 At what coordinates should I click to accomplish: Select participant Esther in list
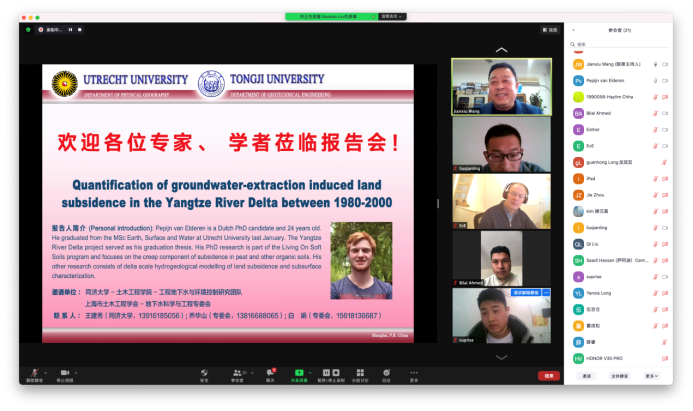tap(620, 129)
